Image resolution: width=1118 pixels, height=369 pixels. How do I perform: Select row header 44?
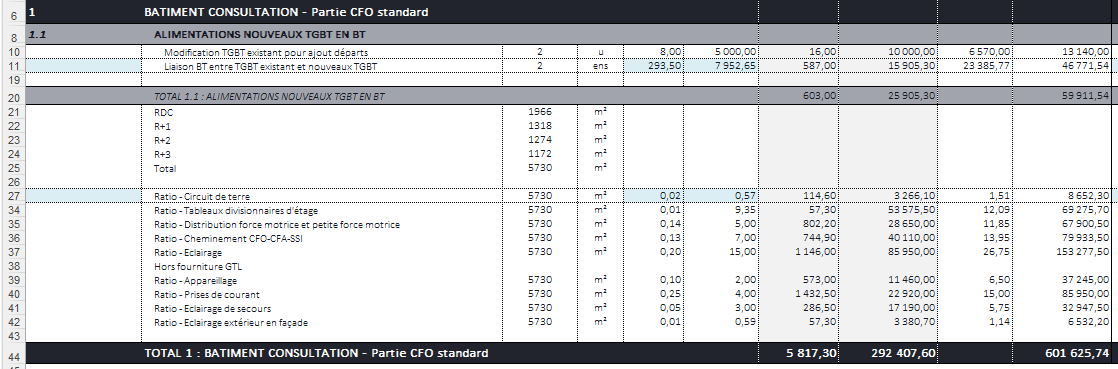(13, 354)
